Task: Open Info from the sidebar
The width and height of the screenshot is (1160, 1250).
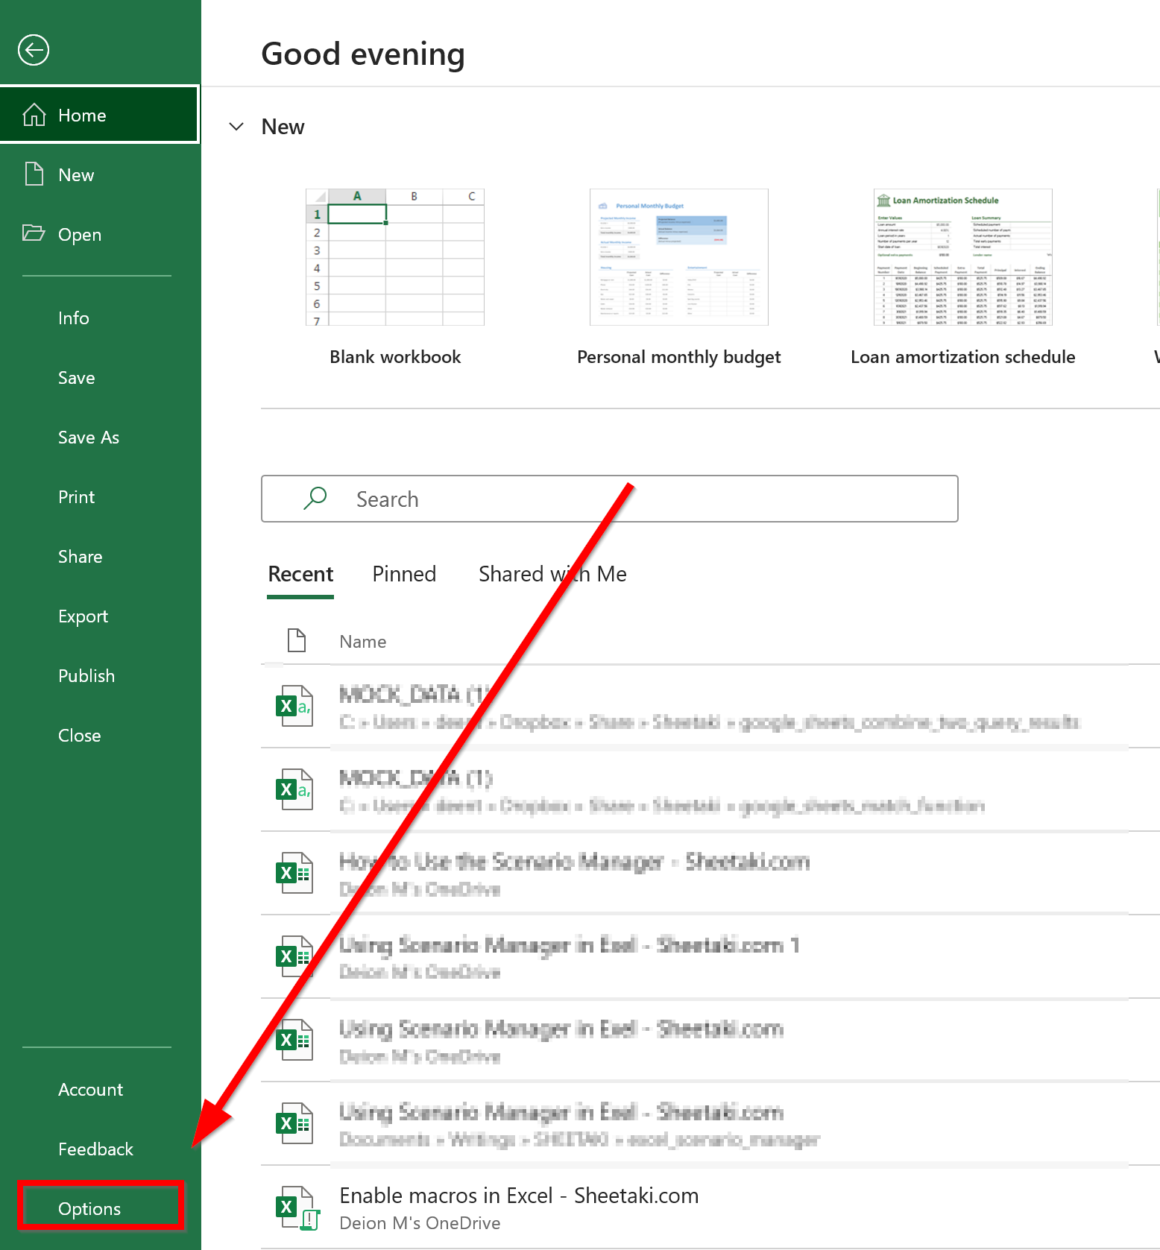Action: click(x=73, y=317)
